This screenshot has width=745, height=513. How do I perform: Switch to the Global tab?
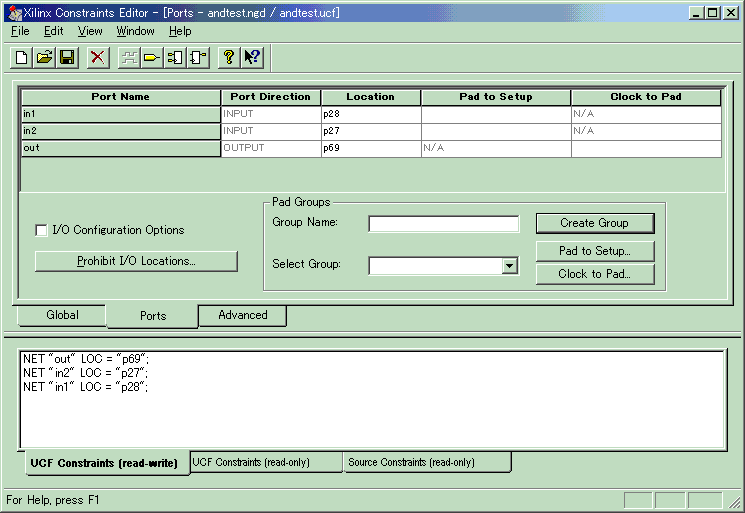click(62, 315)
